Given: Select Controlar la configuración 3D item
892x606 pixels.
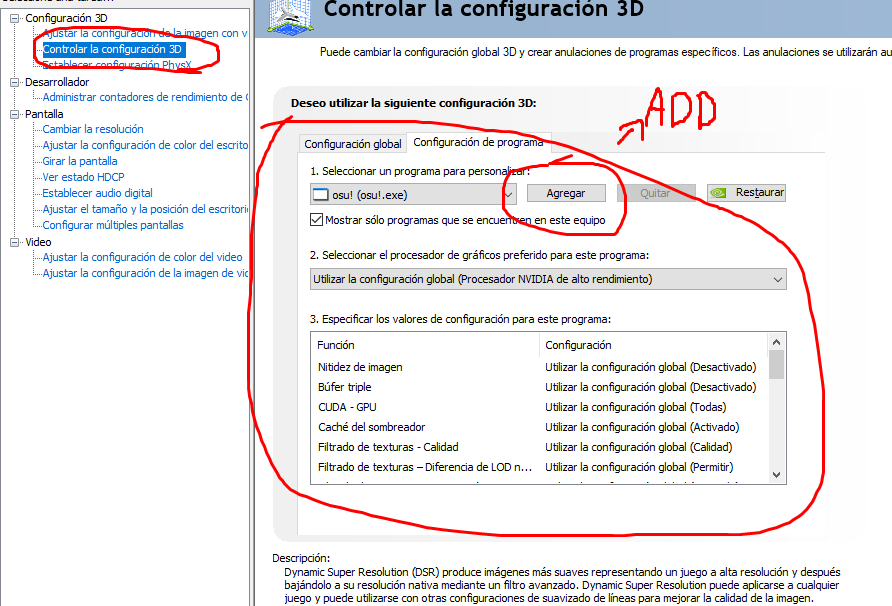Looking at the screenshot, I should pyautogui.click(x=113, y=49).
